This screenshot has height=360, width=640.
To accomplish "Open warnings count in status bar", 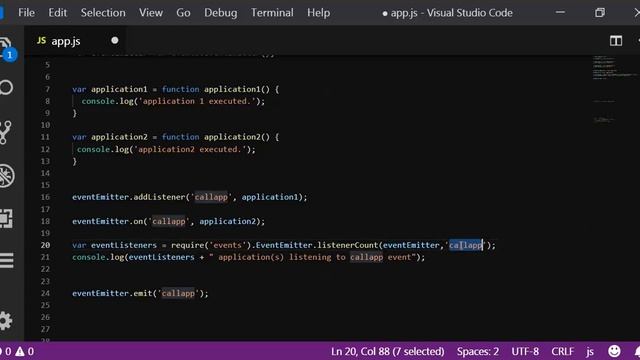I will 25,351.
